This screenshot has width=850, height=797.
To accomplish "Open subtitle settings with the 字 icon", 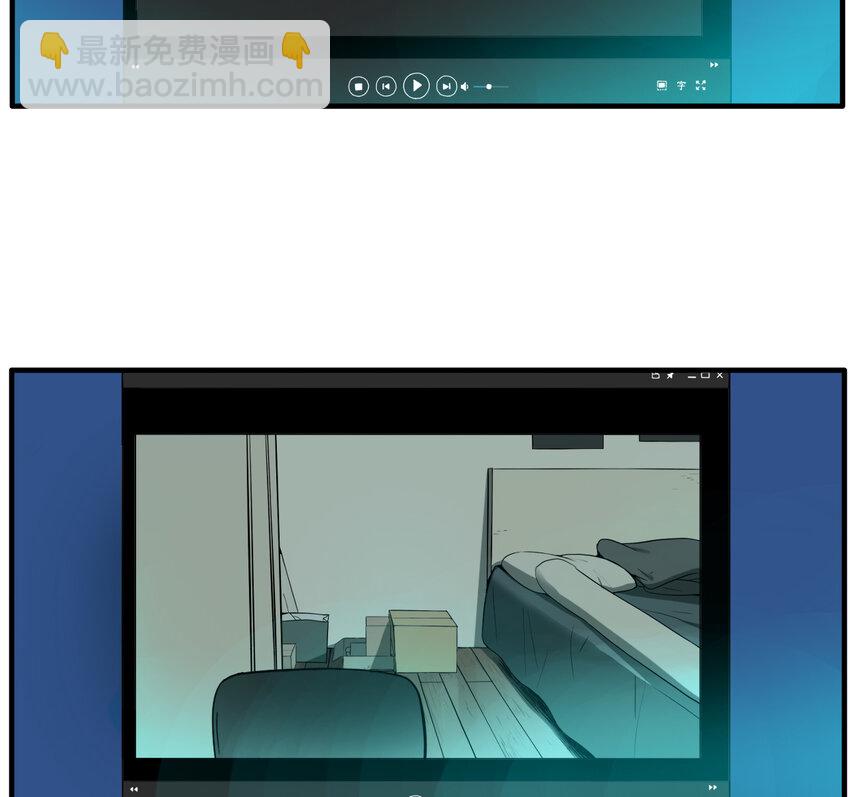I will [x=681, y=86].
